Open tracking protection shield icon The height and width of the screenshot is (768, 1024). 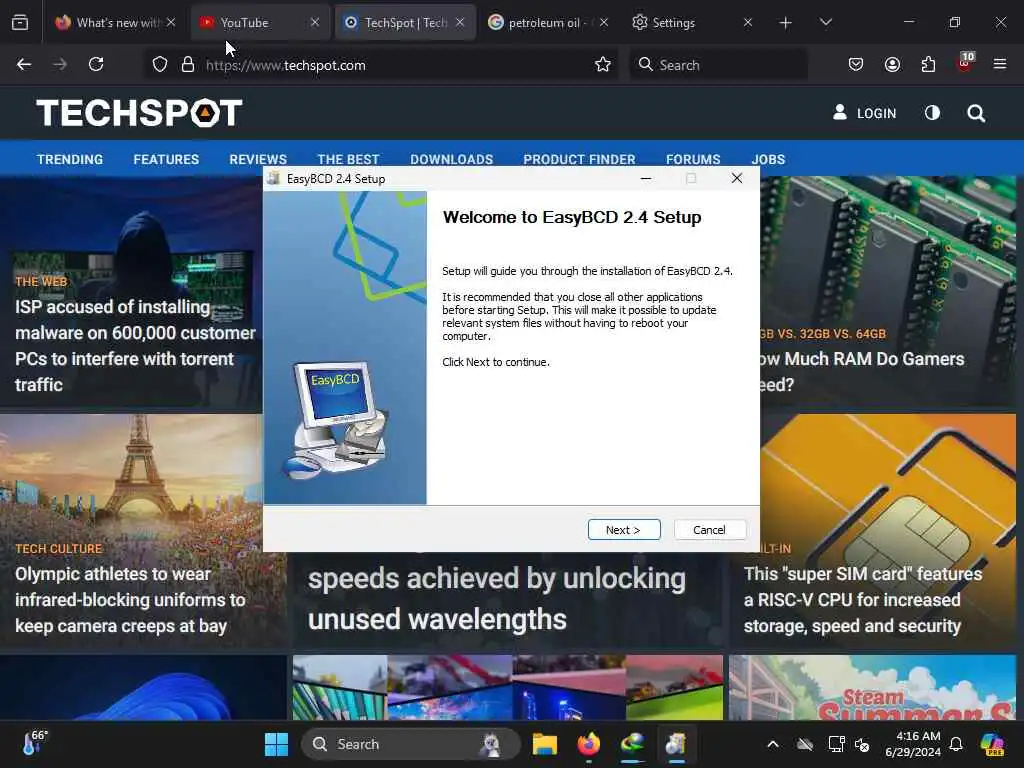(160, 65)
